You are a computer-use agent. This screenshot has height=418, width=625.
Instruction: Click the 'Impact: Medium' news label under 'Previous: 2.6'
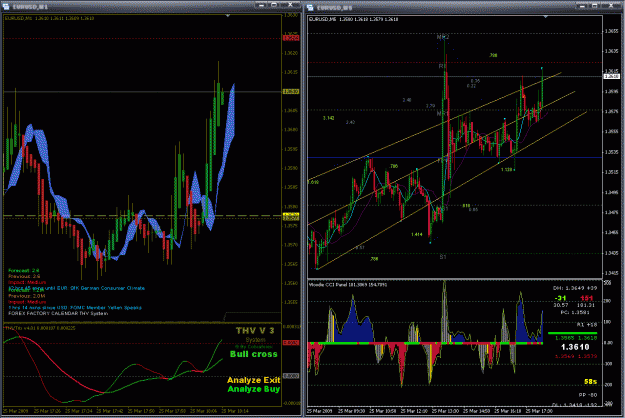27,282
